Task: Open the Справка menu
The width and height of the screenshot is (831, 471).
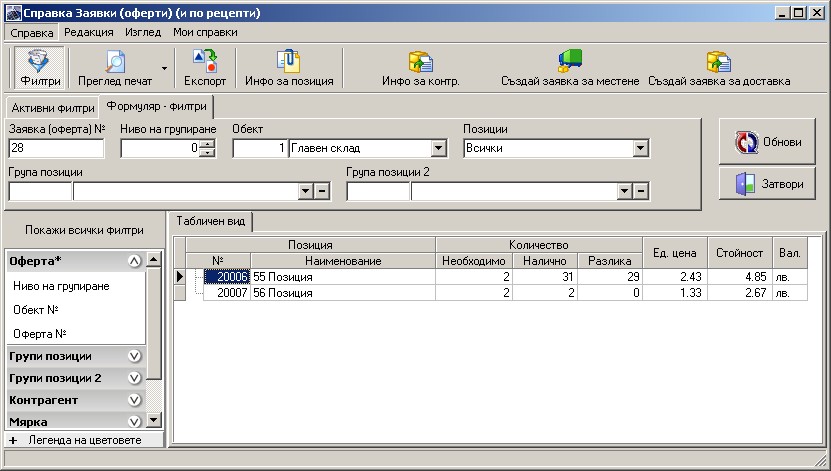Action: click(32, 33)
